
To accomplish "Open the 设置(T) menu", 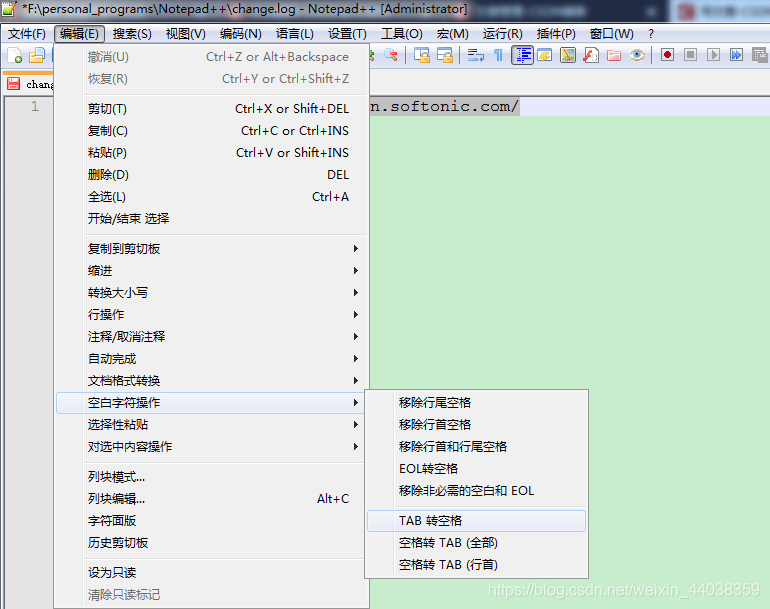I will 347,34.
